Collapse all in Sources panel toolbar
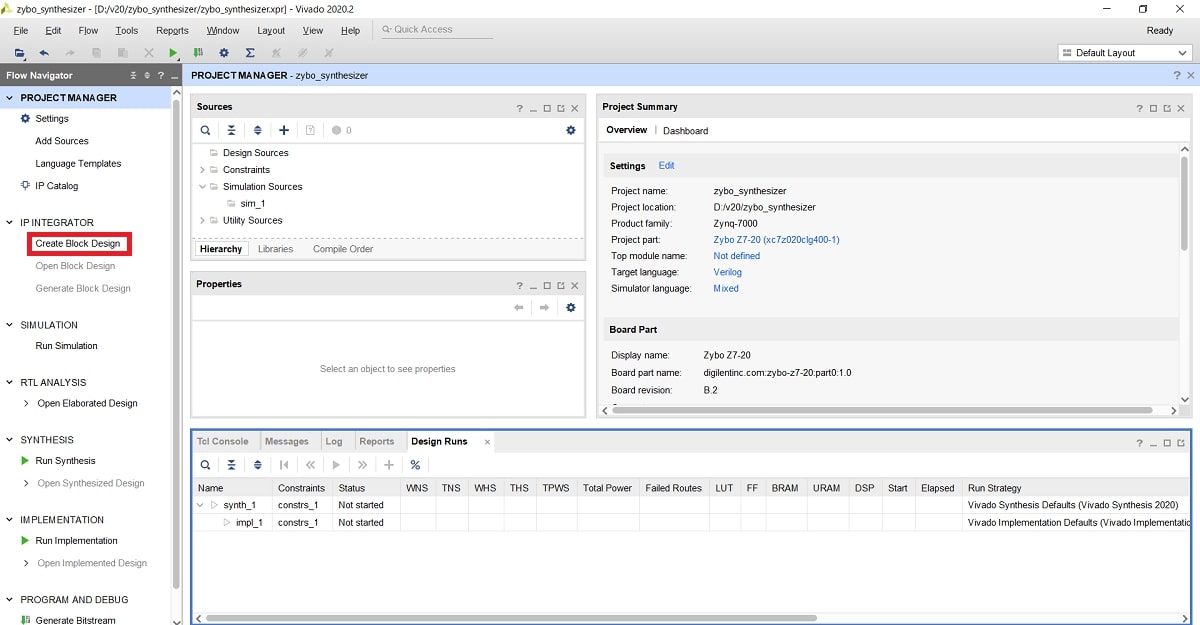 [231, 130]
